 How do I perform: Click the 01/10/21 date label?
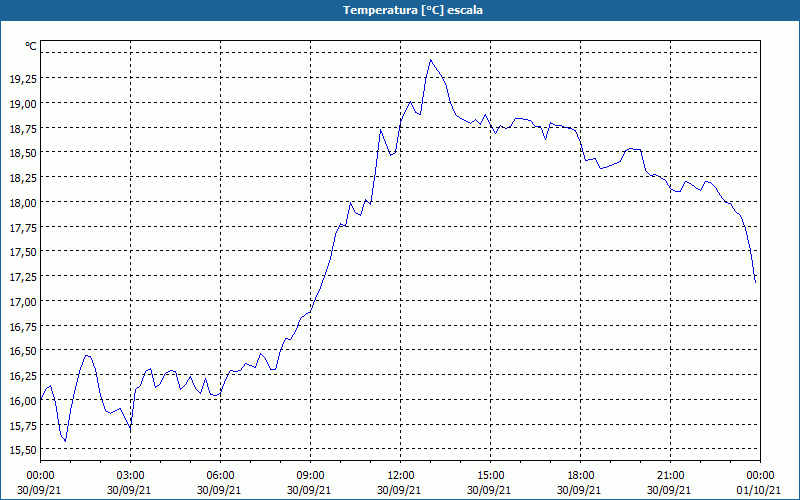click(759, 490)
